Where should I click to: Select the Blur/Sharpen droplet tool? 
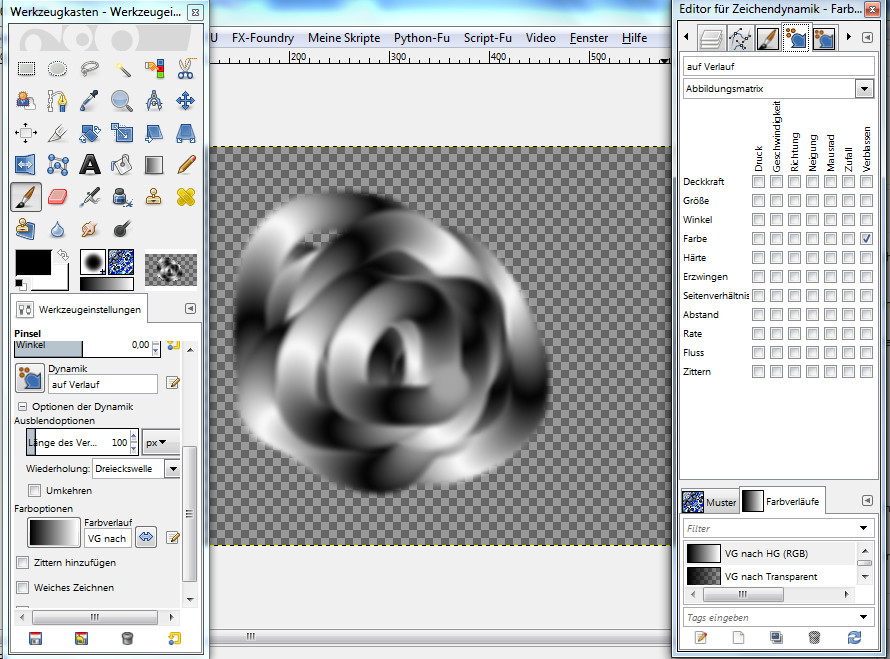[x=57, y=229]
